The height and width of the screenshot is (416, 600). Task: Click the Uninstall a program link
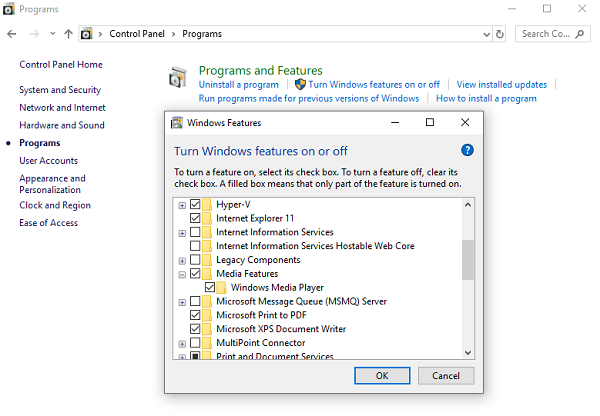[239, 85]
